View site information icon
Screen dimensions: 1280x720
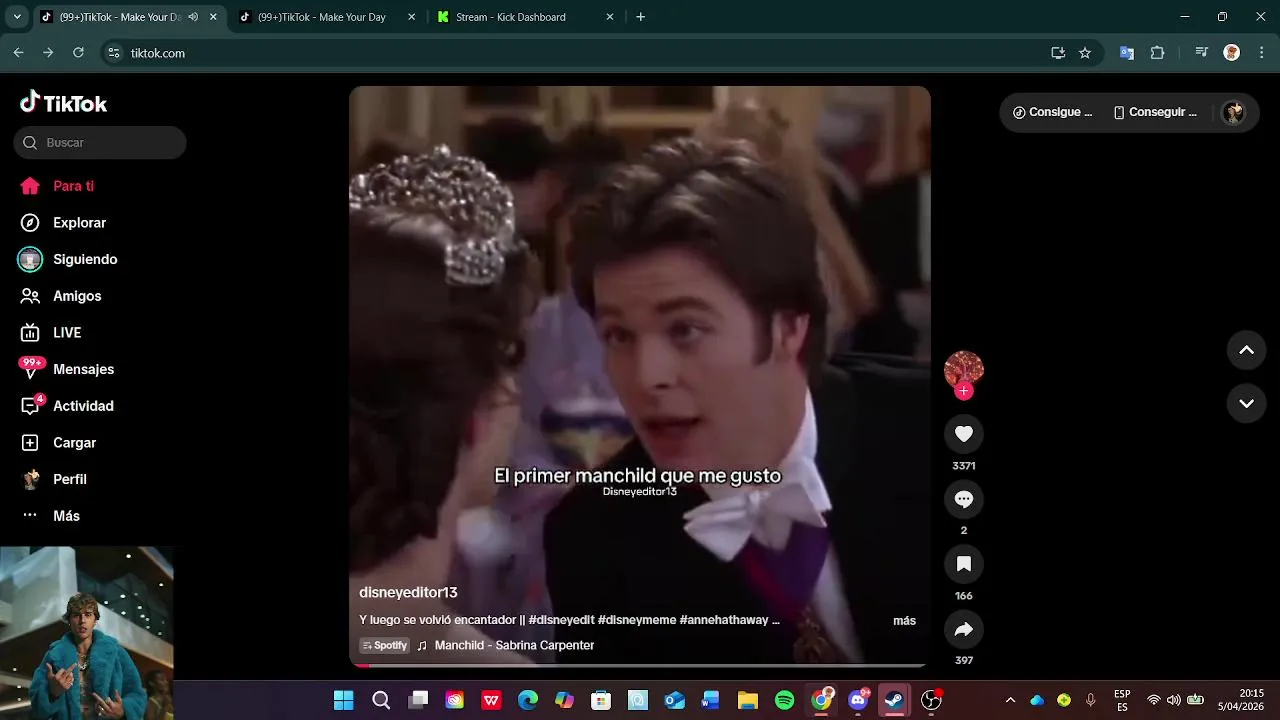point(114,53)
